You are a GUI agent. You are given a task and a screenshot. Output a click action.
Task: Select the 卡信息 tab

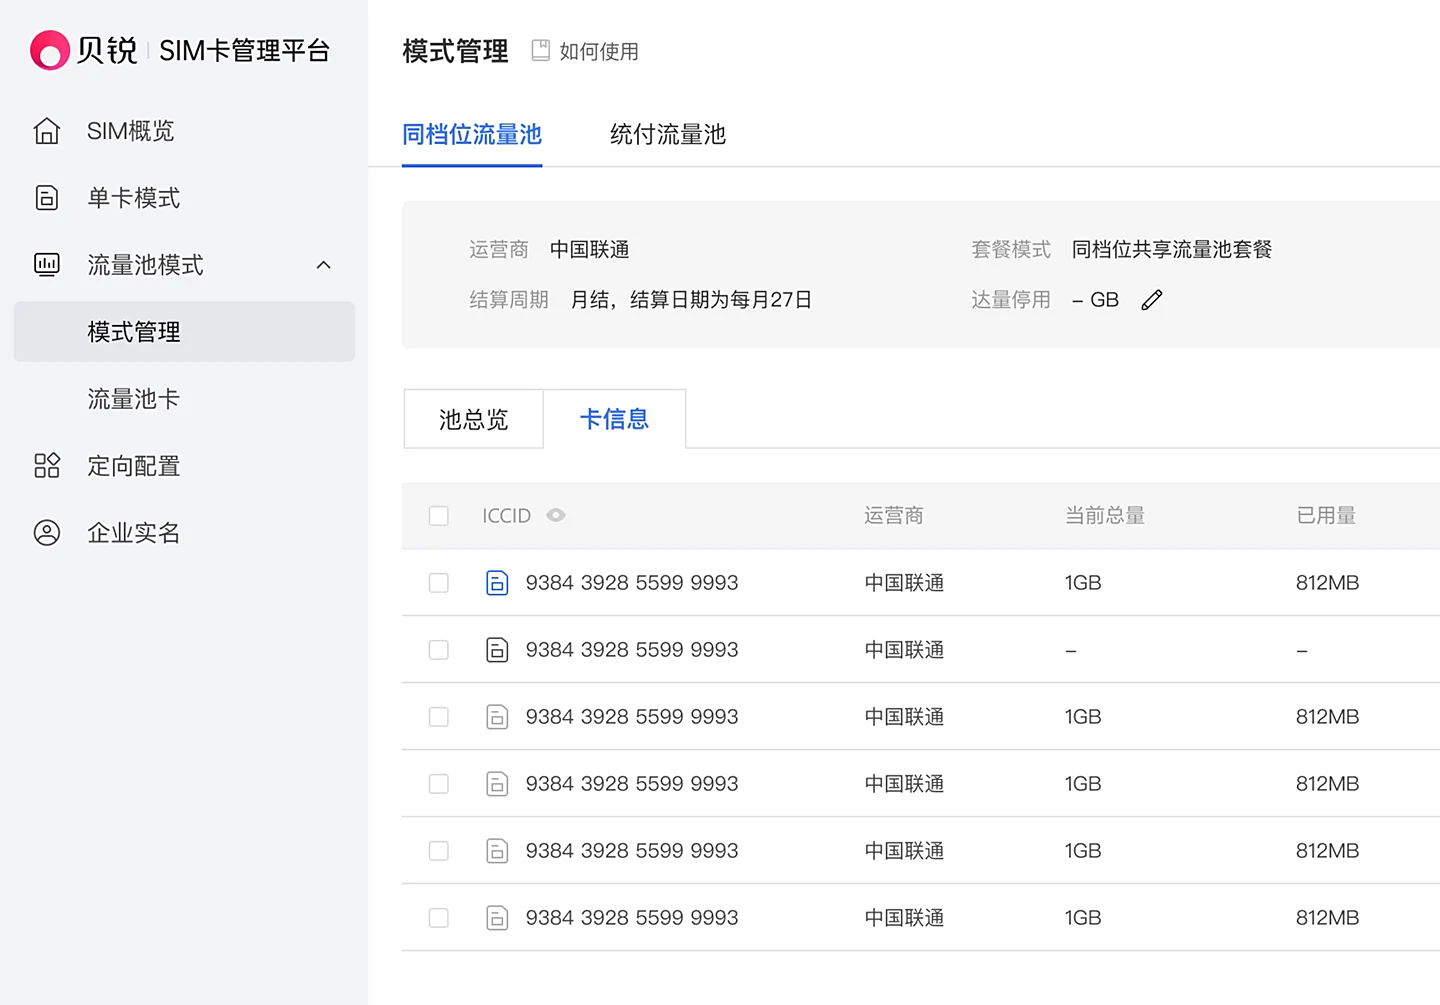[614, 419]
